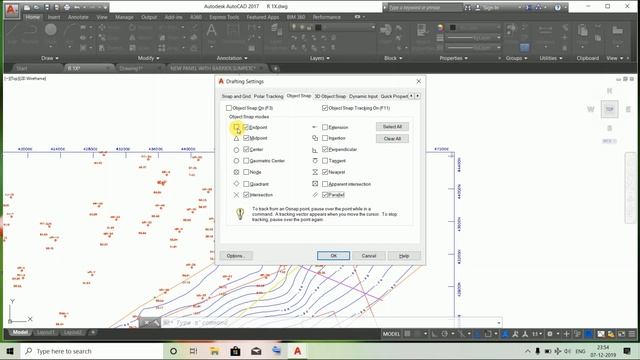Open File Explorer from the taskbar
Viewport: 640px width, 360px height.
tap(214, 351)
